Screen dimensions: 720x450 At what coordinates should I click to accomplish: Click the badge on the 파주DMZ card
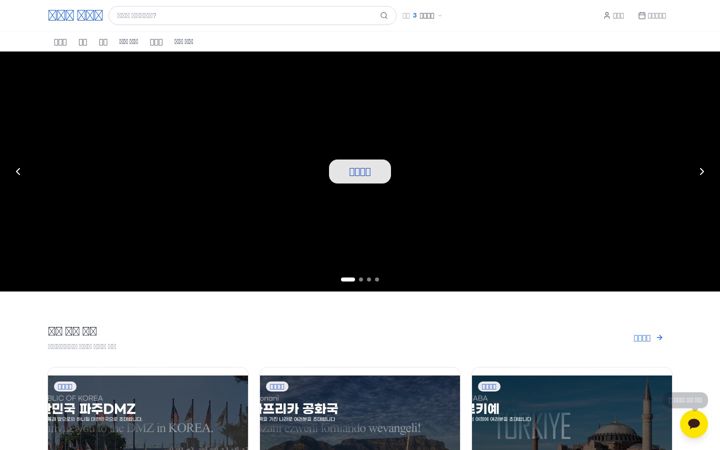click(x=65, y=387)
